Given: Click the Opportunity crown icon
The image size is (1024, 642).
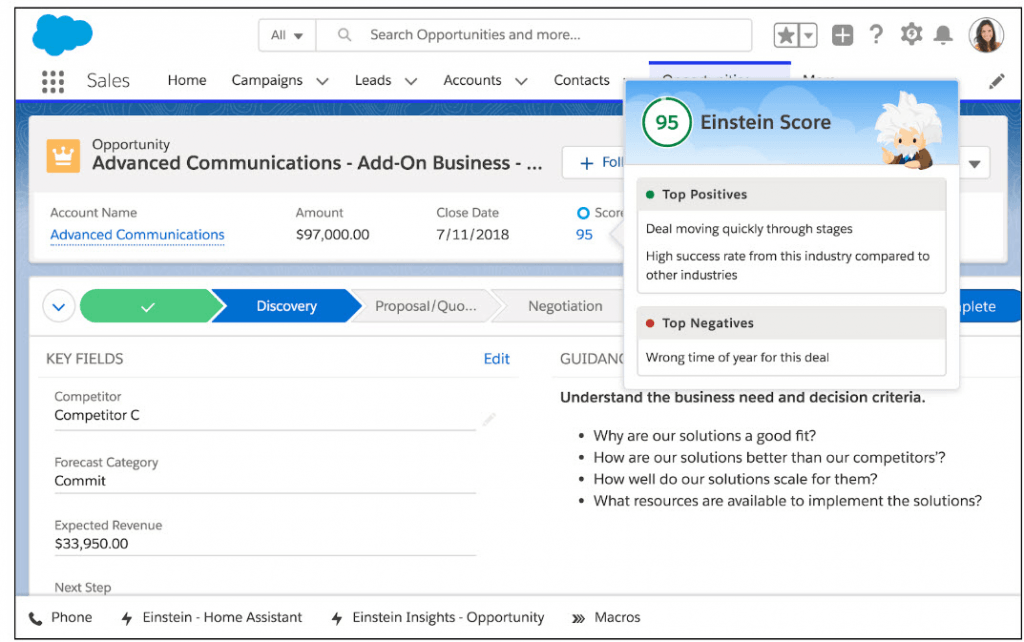Looking at the screenshot, I should pos(63,155).
